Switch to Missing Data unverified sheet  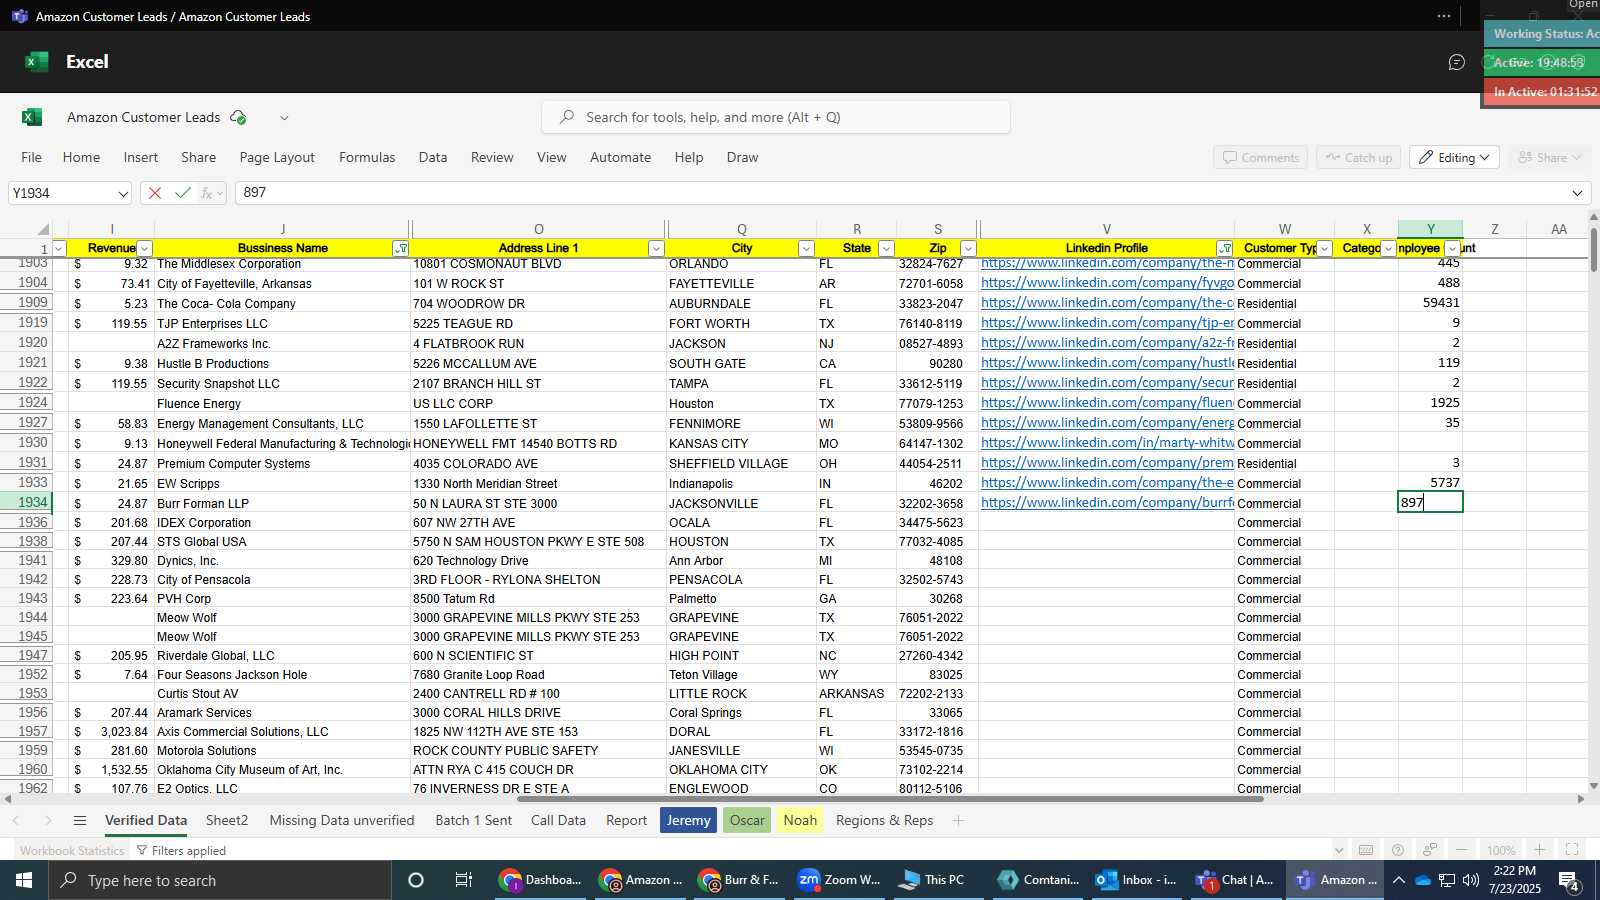click(x=342, y=821)
